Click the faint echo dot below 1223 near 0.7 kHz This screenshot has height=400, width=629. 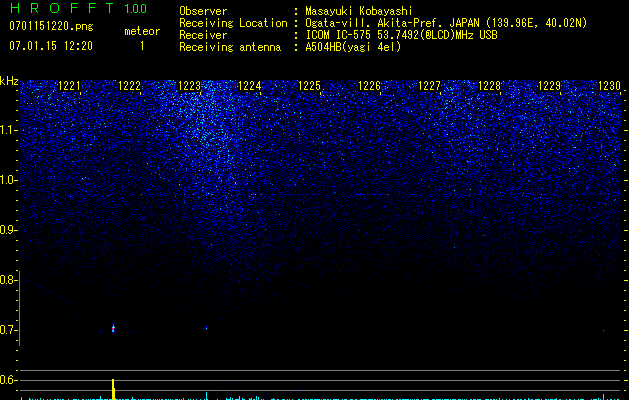point(206,328)
